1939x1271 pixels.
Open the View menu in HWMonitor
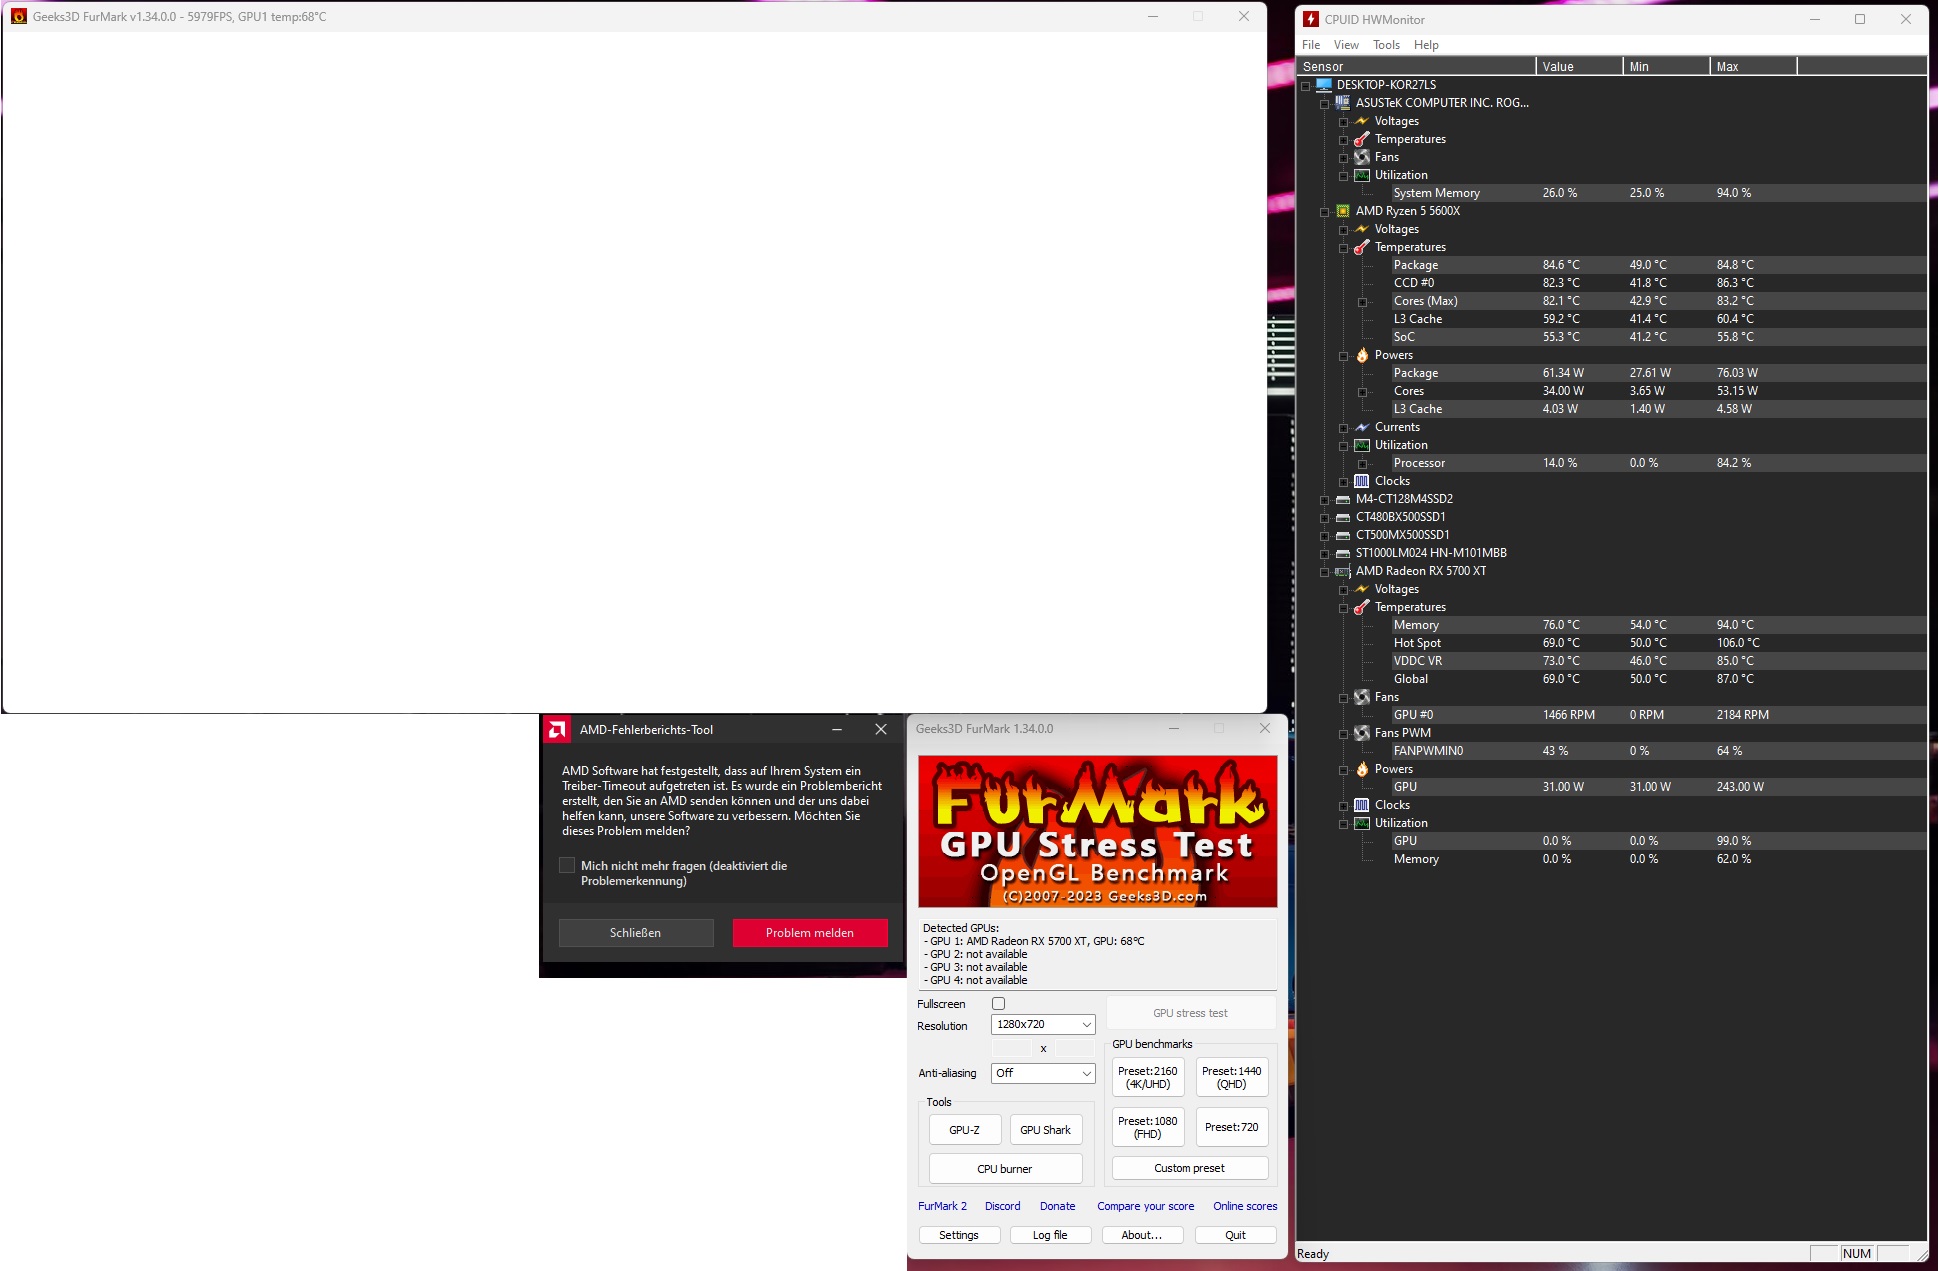[1345, 45]
